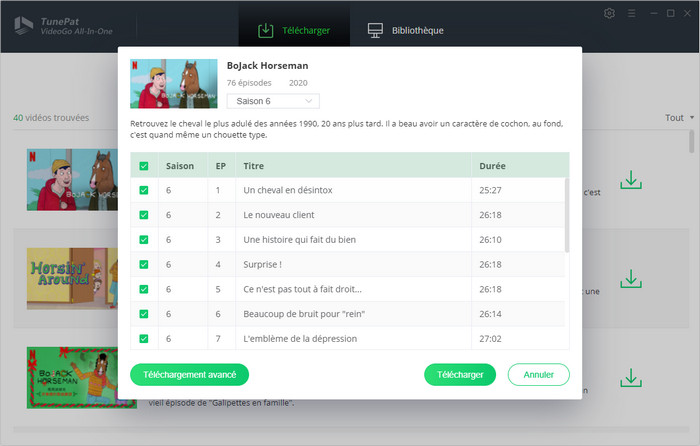Screen dimensions: 700x446
Task: Open the Saison 6 dropdown
Action: (x=273, y=101)
